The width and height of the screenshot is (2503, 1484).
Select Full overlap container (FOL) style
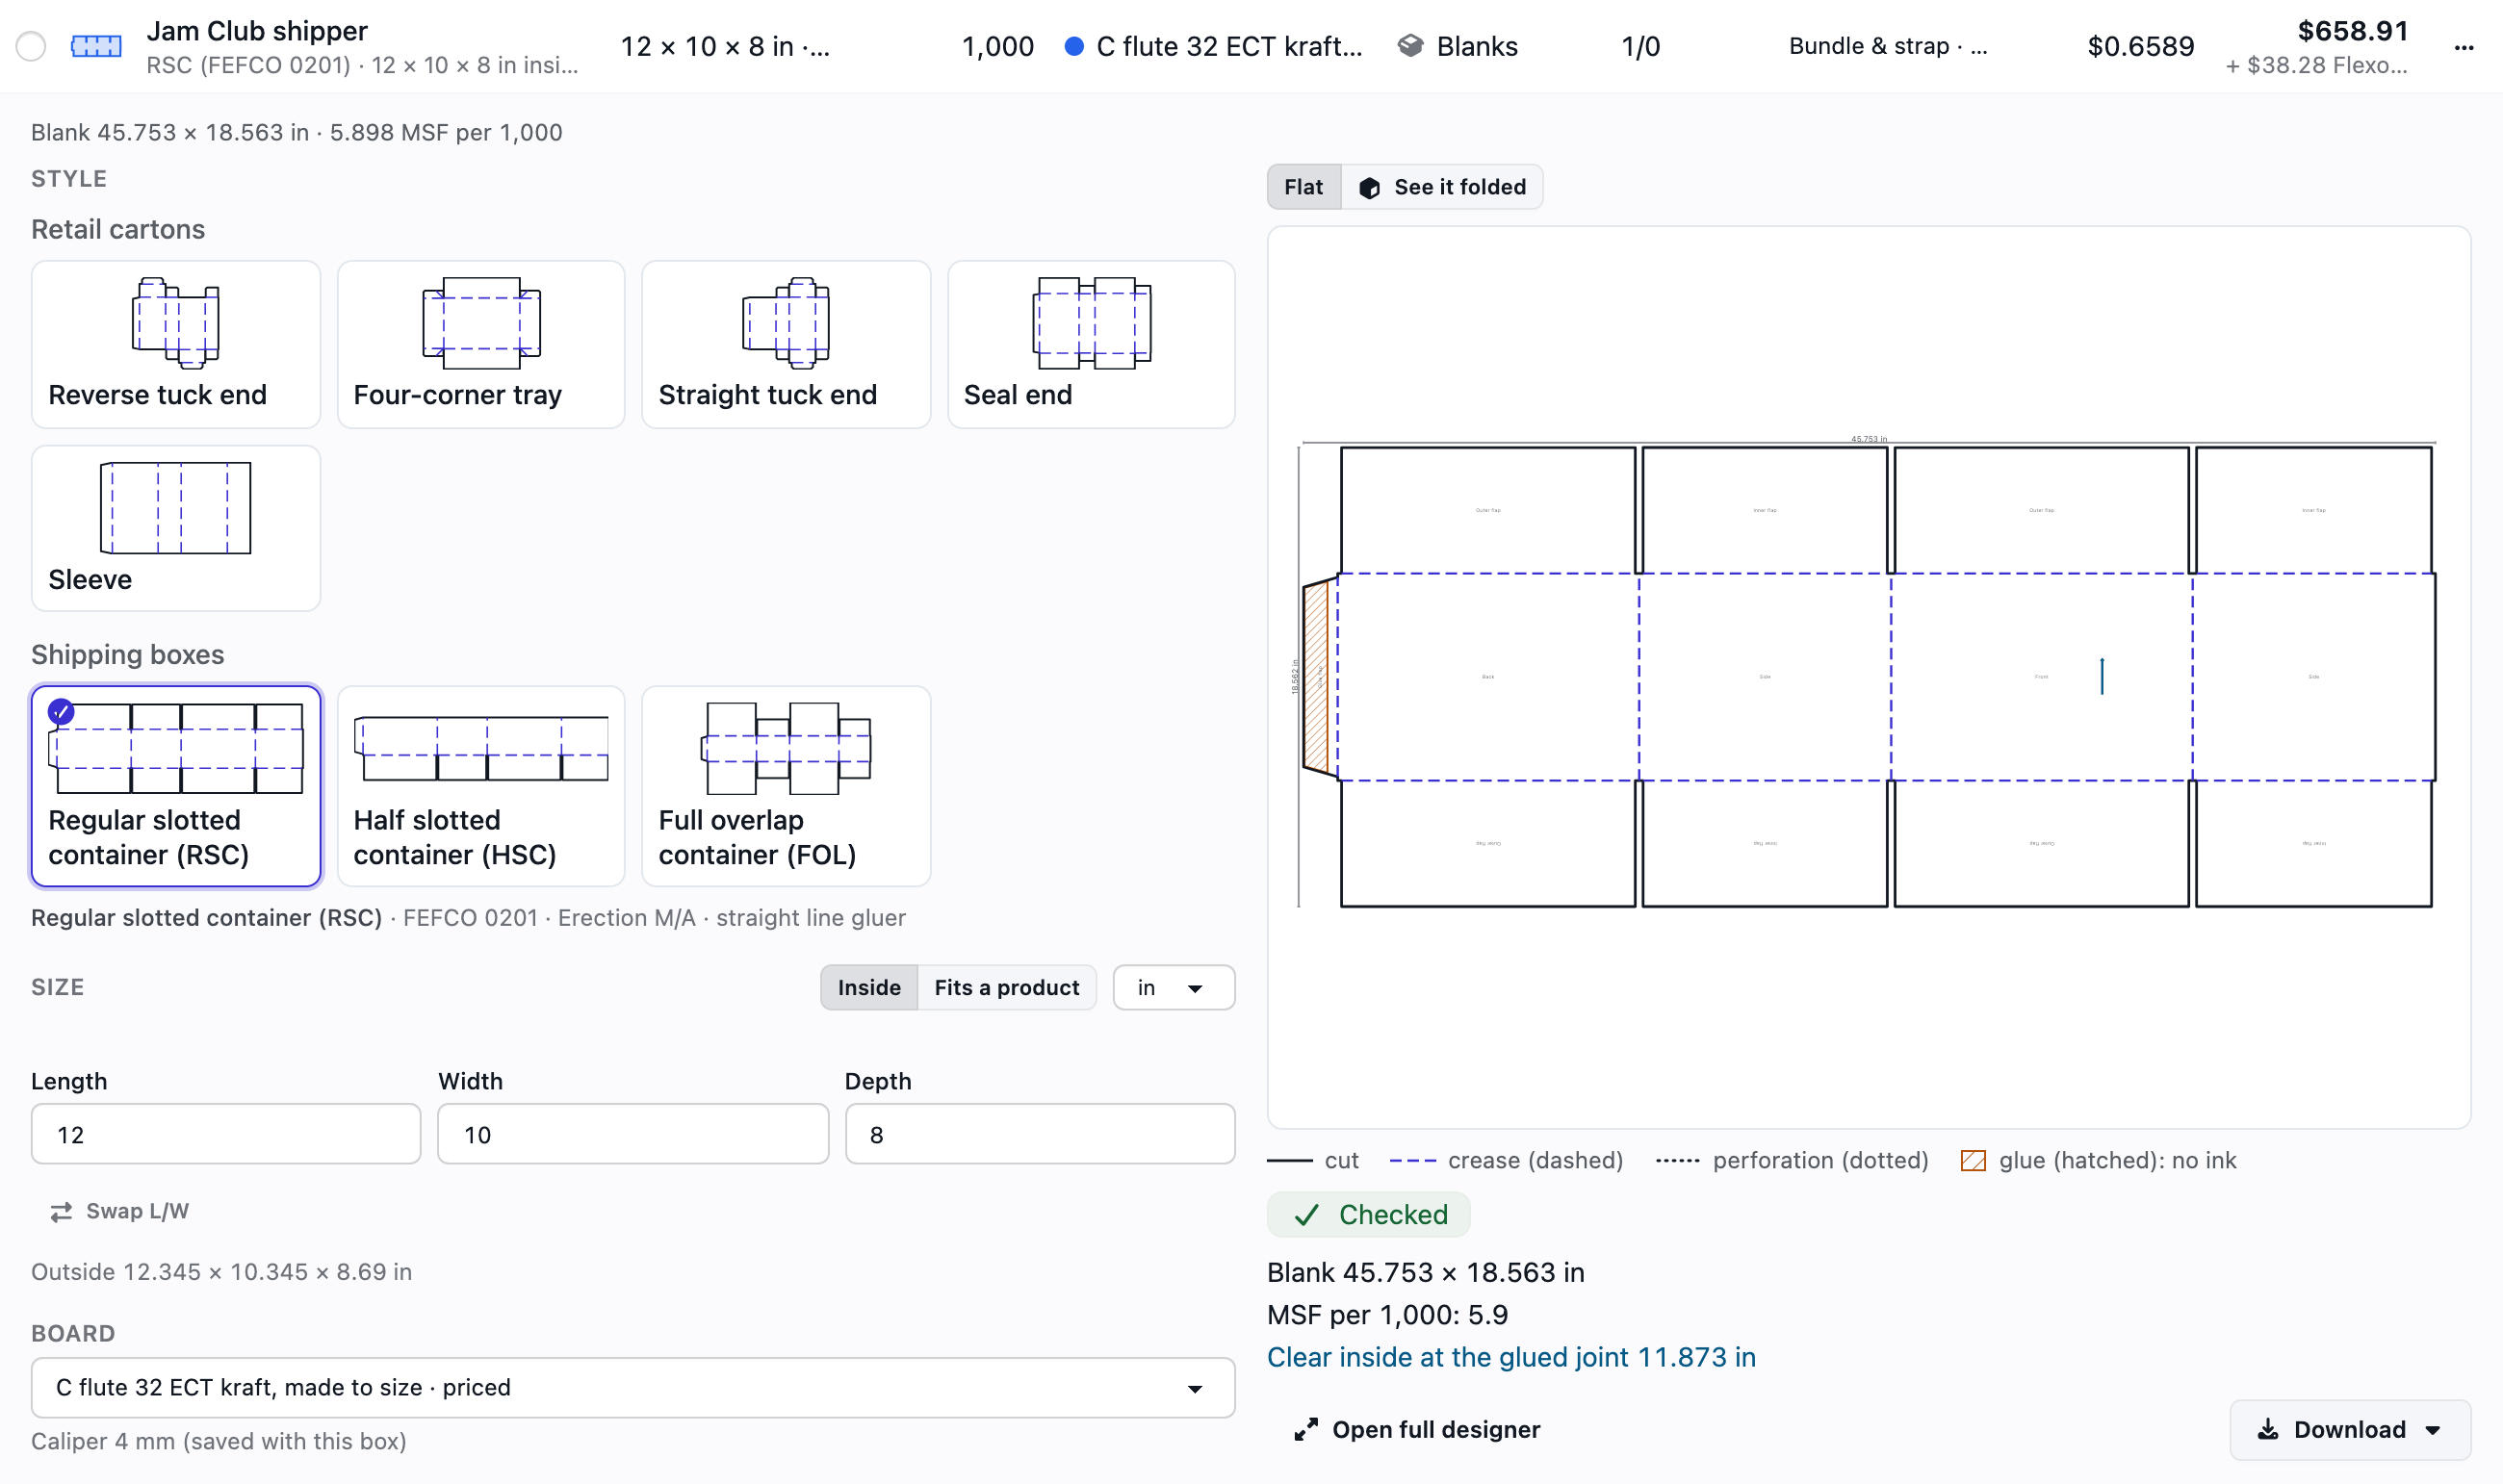tap(786, 786)
